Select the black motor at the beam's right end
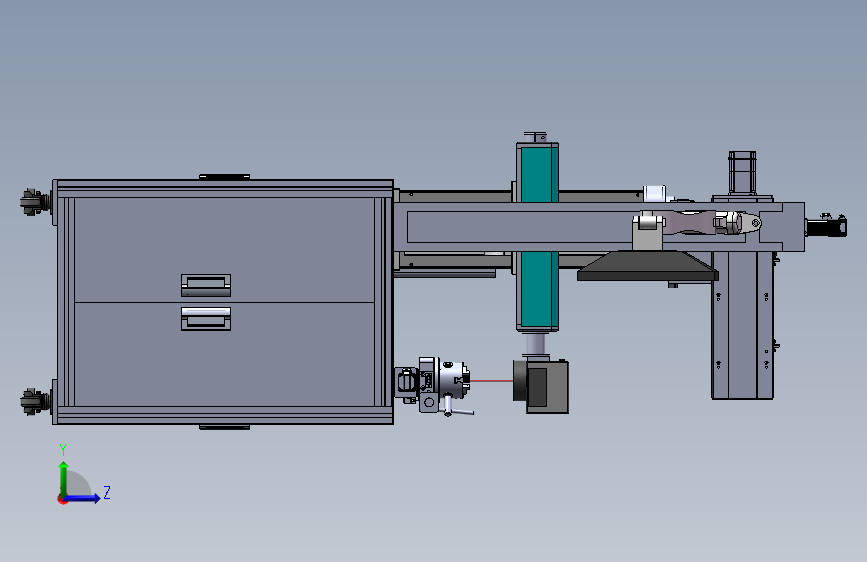The width and height of the screenshot is (867, 562). coord(826,227)
